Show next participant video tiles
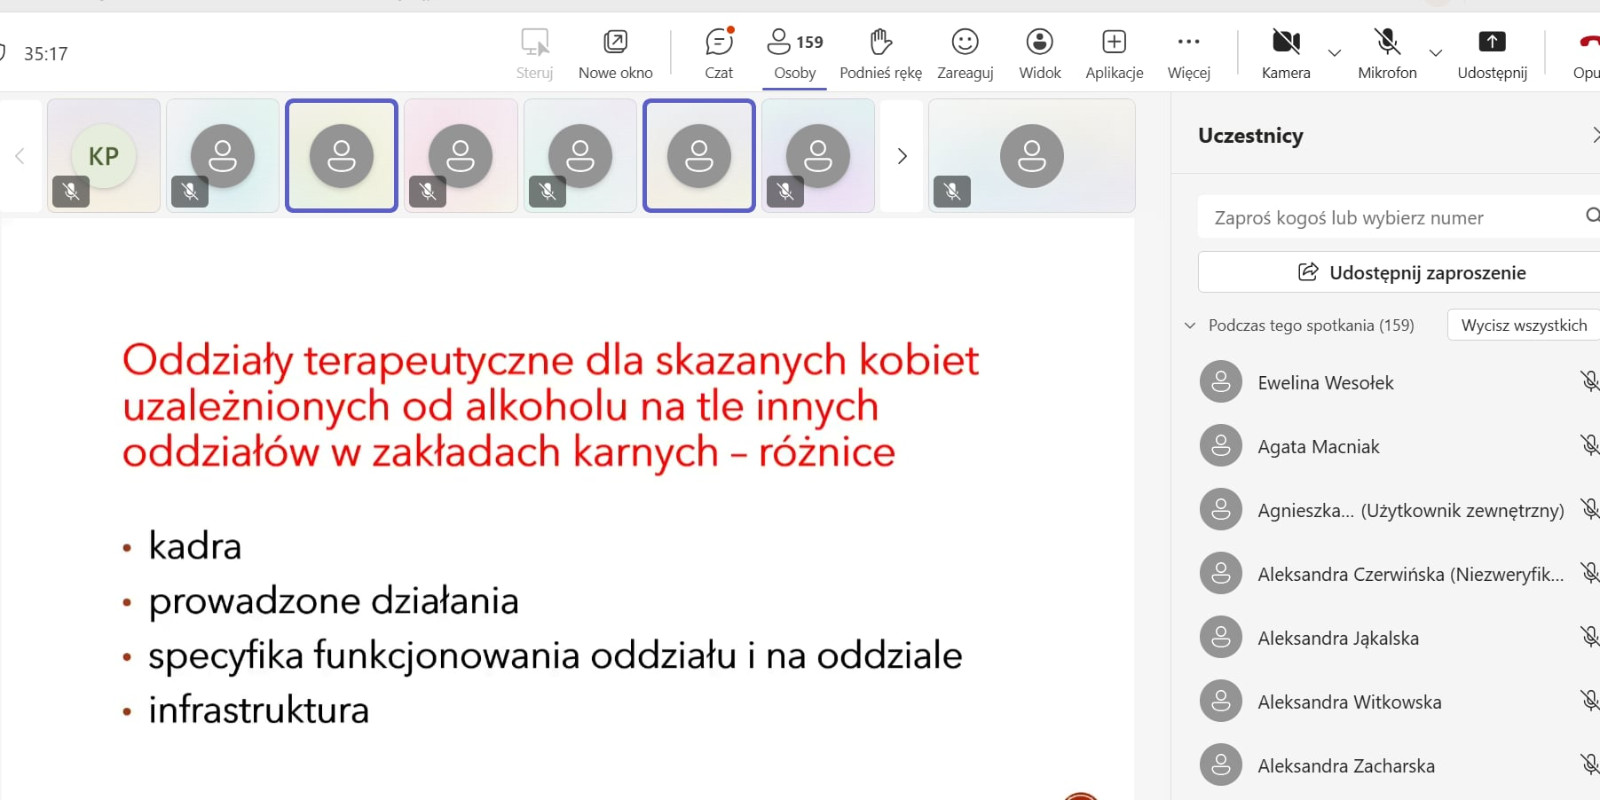 (x=902, y=156)
